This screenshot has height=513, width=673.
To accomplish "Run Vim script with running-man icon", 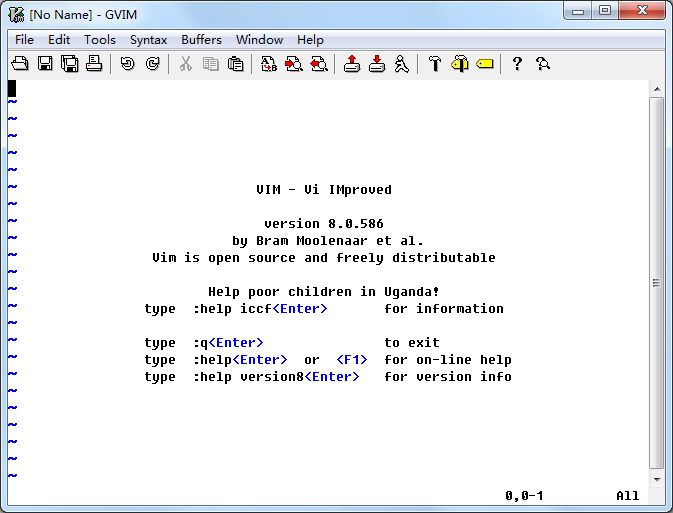I will point(401,64).
